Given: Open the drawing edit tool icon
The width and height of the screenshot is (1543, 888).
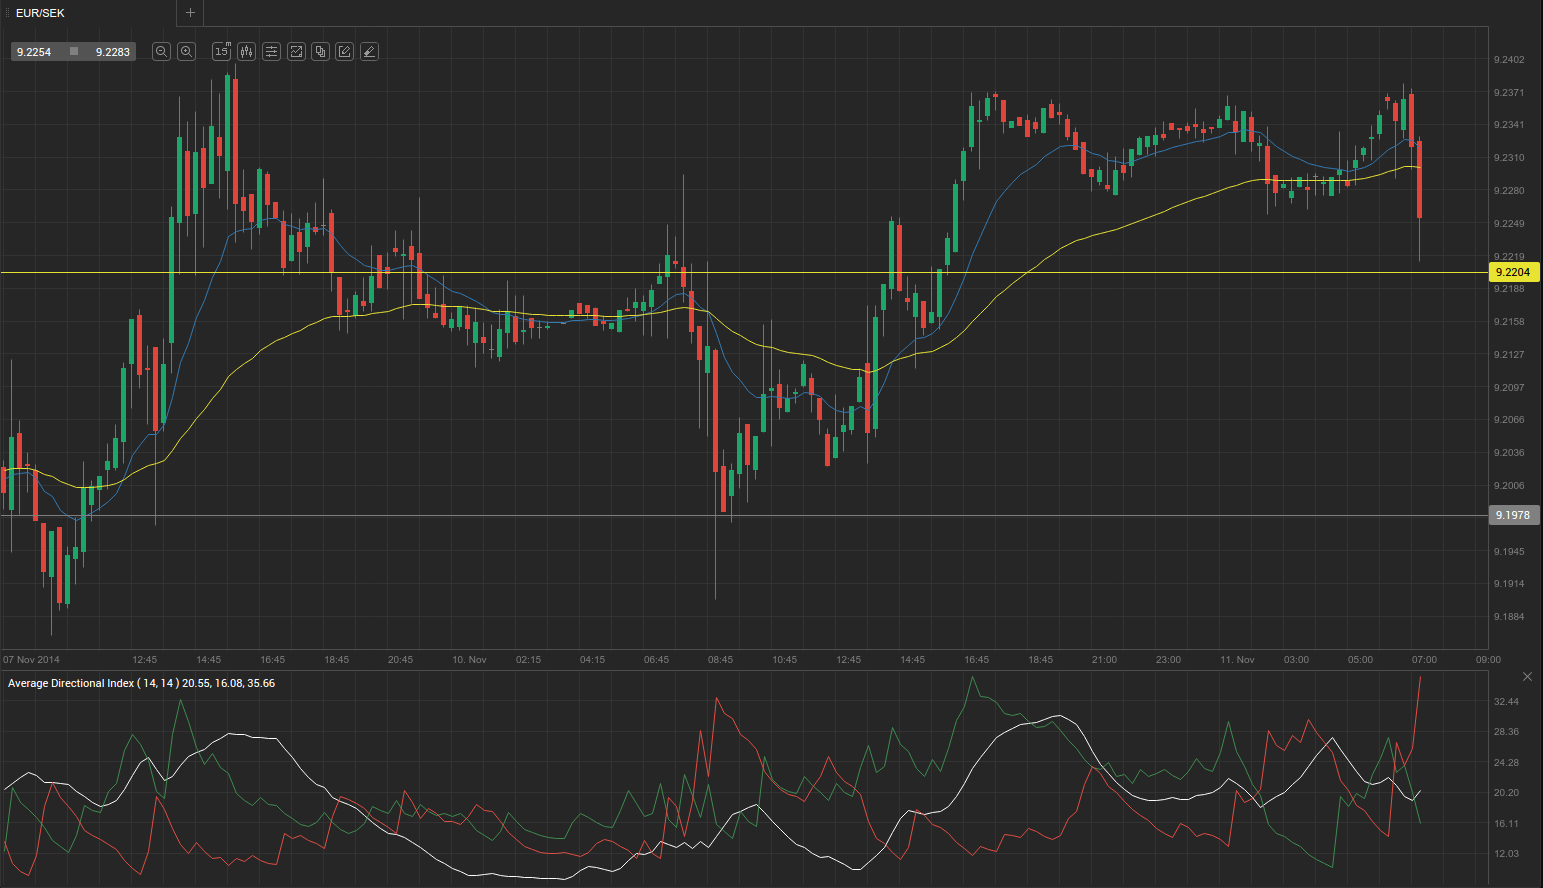Looking at the screenshot, I should click(x=345, y=52).
